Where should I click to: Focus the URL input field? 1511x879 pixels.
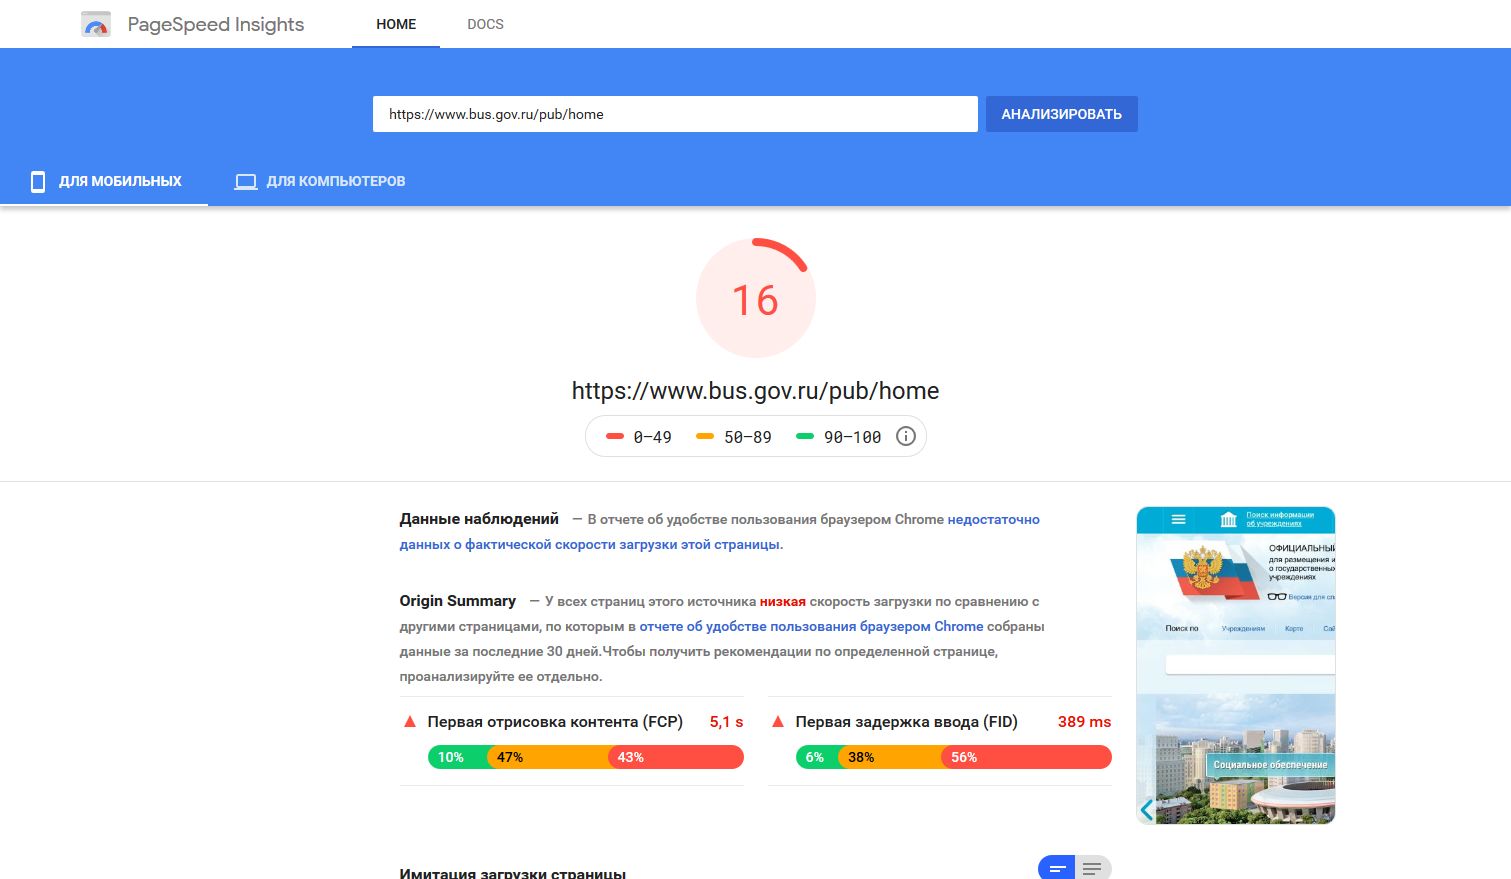(675, 114)
